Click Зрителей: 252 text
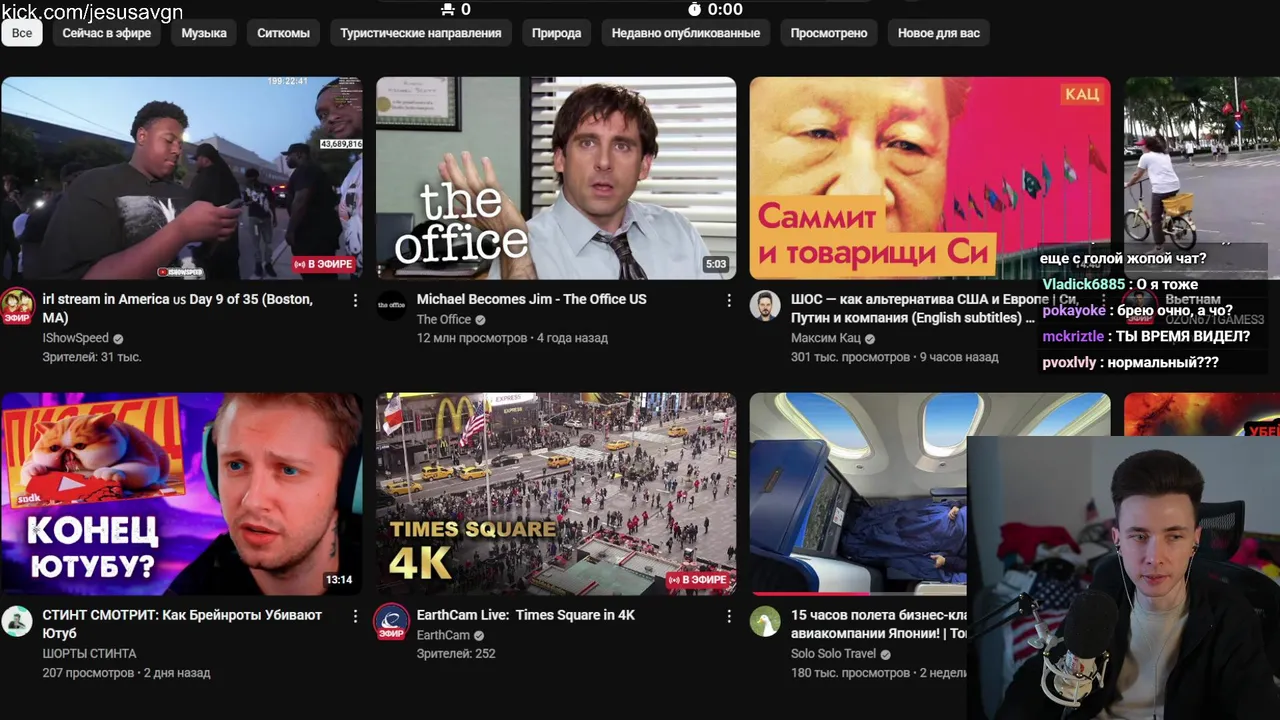This screenshot has width=1280, height=720. pos(456,654)
